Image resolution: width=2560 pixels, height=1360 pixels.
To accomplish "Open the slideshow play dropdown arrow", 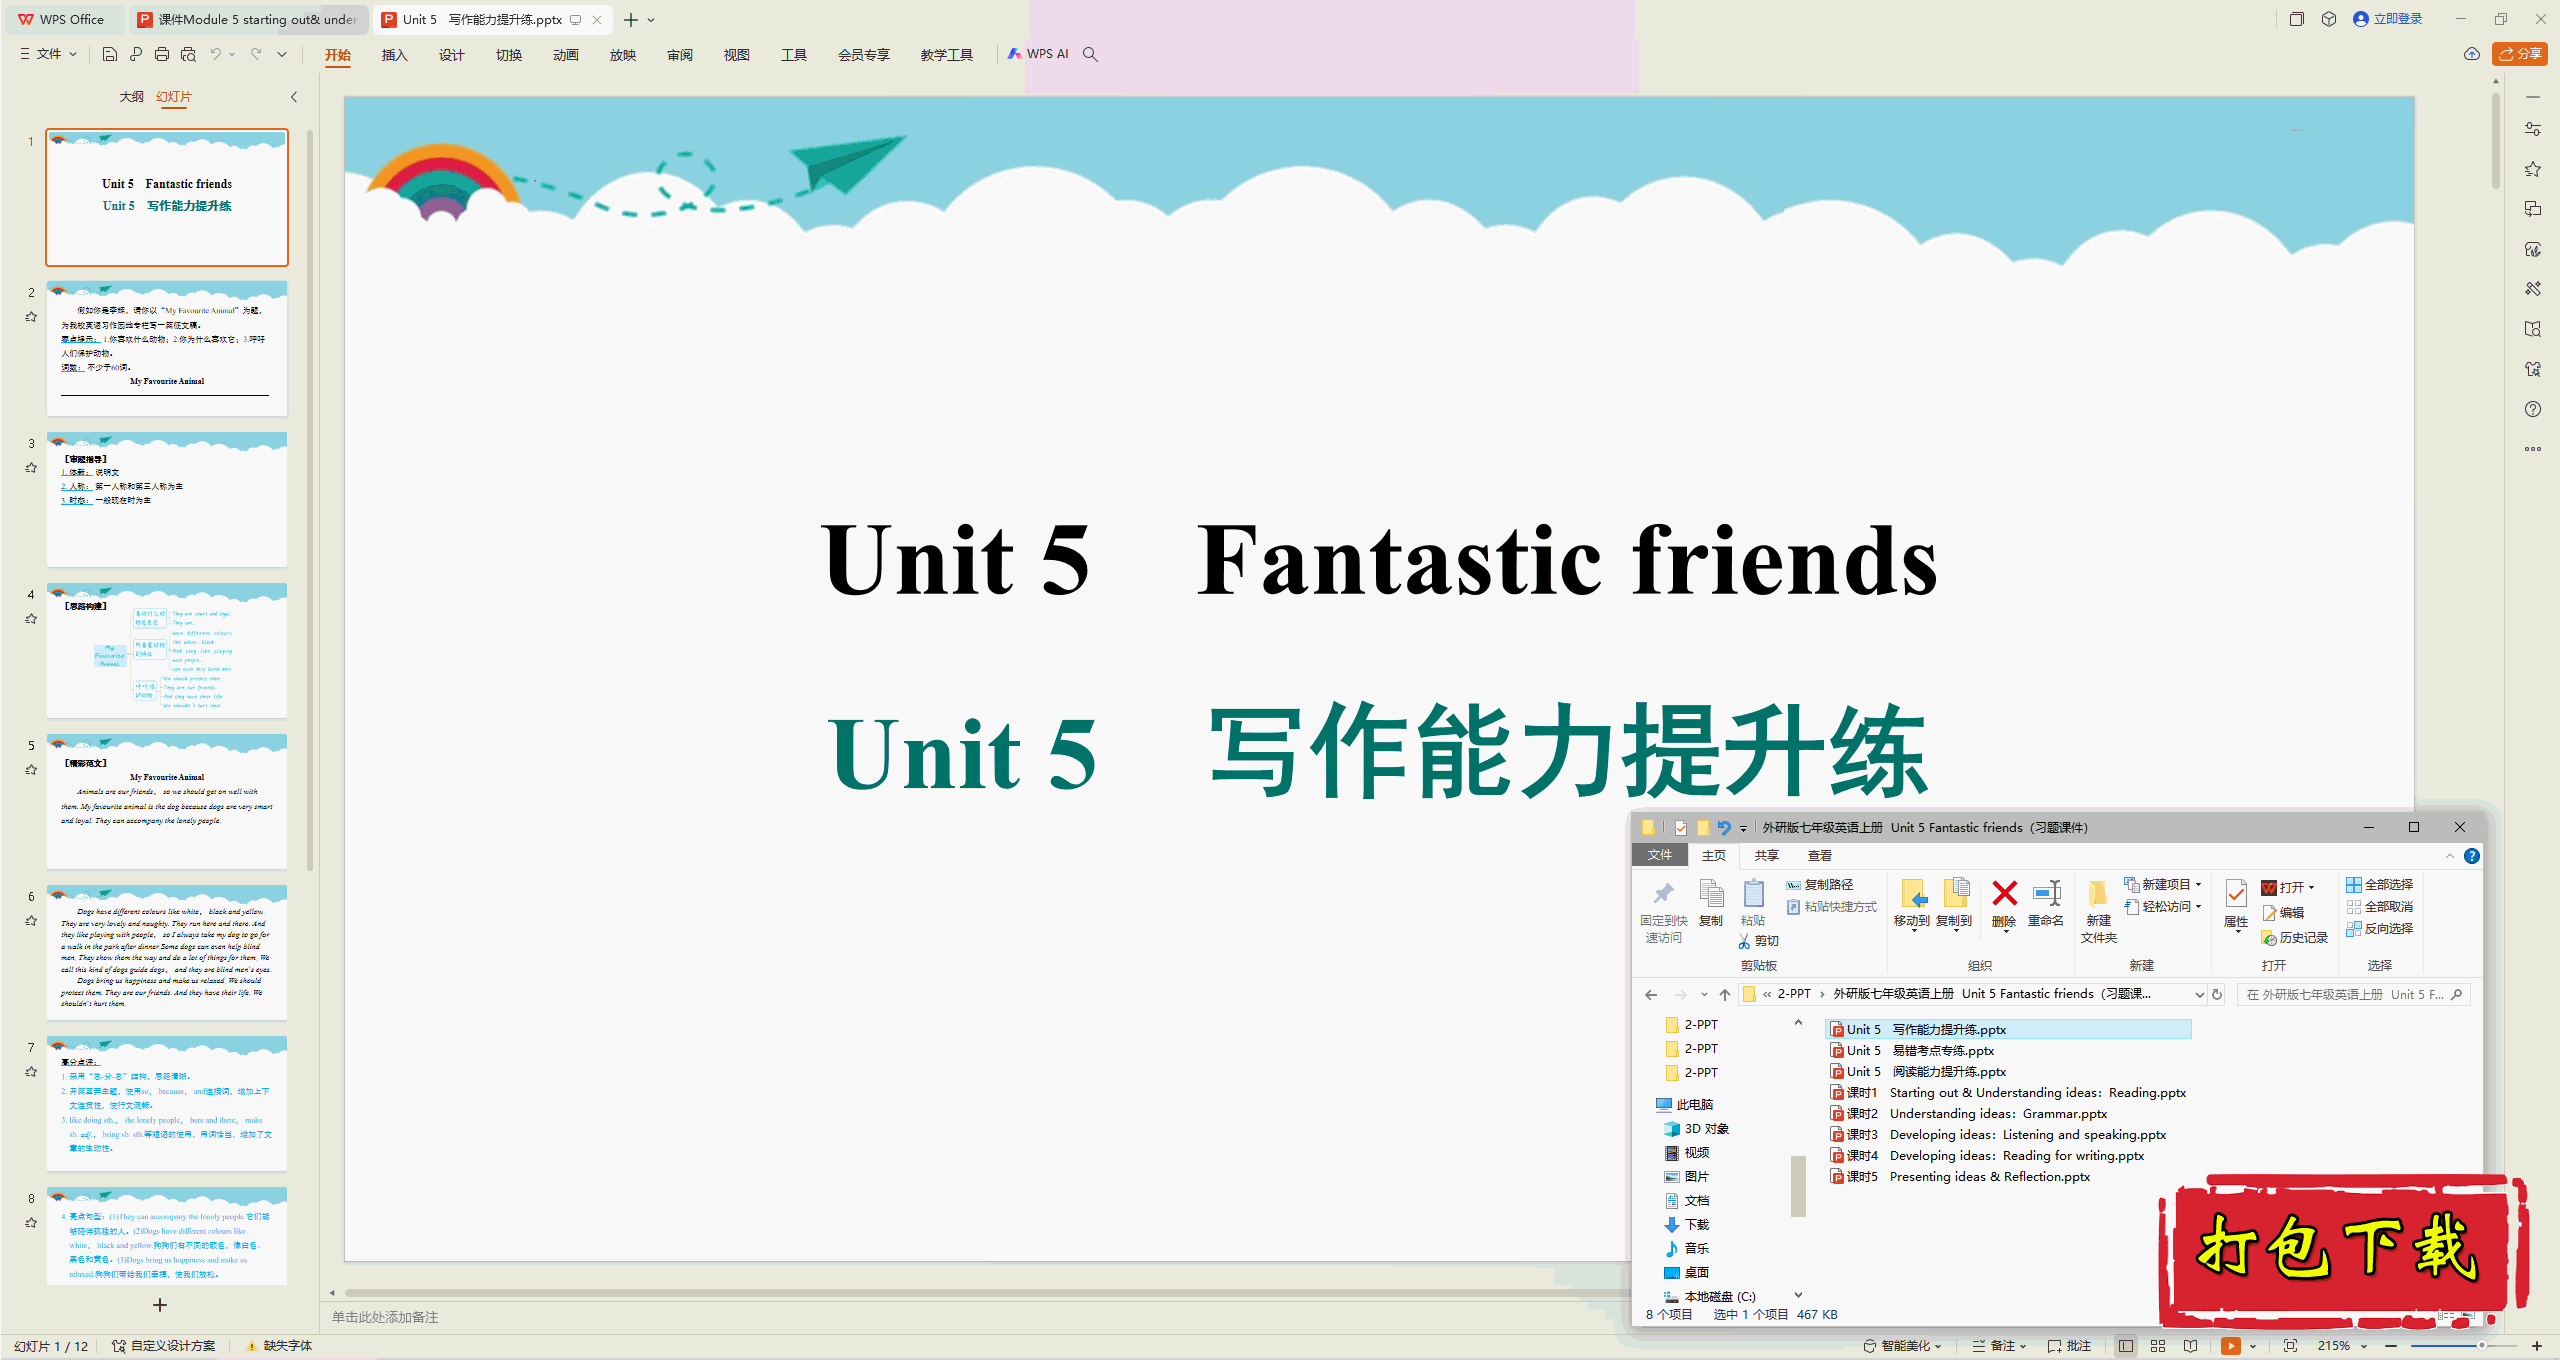I will (2253, 1346).
